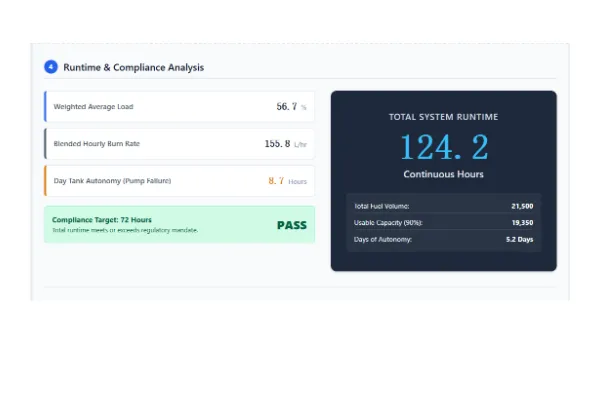Click the 'Days of Autonomy:' label

[x=383, y=240]
